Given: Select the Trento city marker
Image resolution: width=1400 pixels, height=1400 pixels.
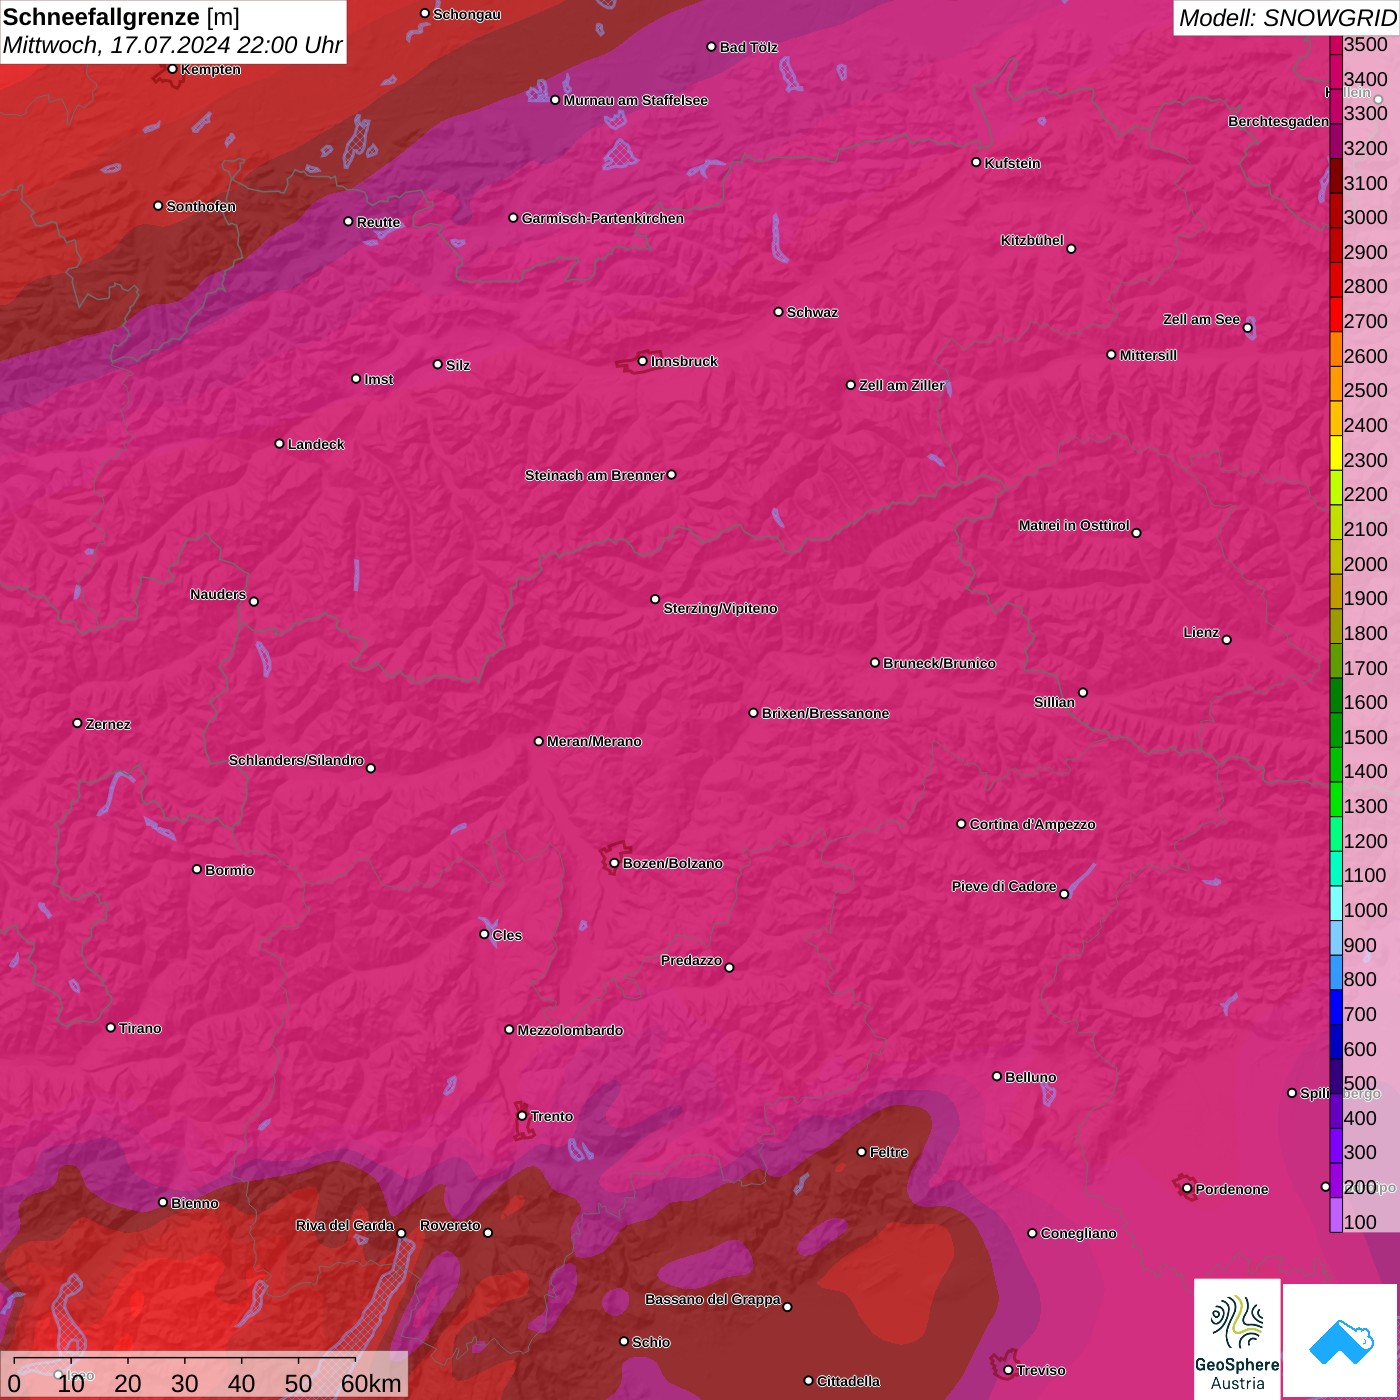Looking at the screenshot, I should tap(522, 1116).
